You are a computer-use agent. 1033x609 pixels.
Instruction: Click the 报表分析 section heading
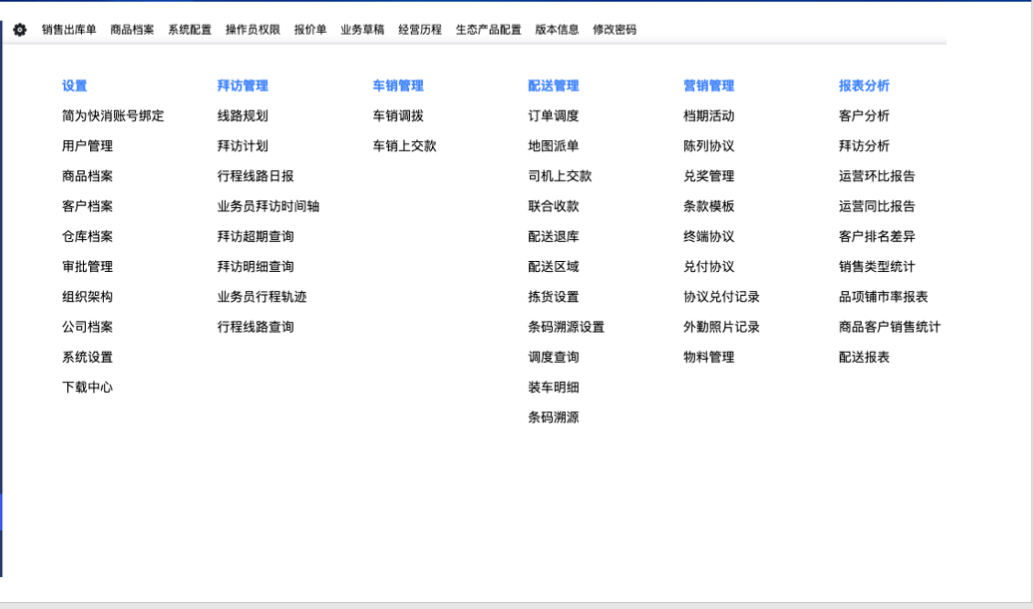pyautogui.click(x=864, y=86)
